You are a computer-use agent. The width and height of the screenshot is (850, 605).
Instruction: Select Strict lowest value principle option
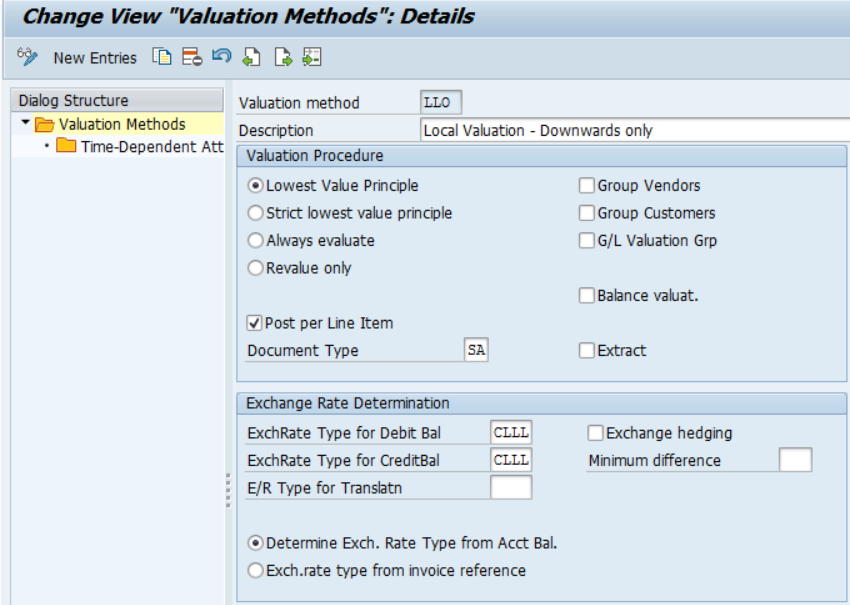pos(256,213)
